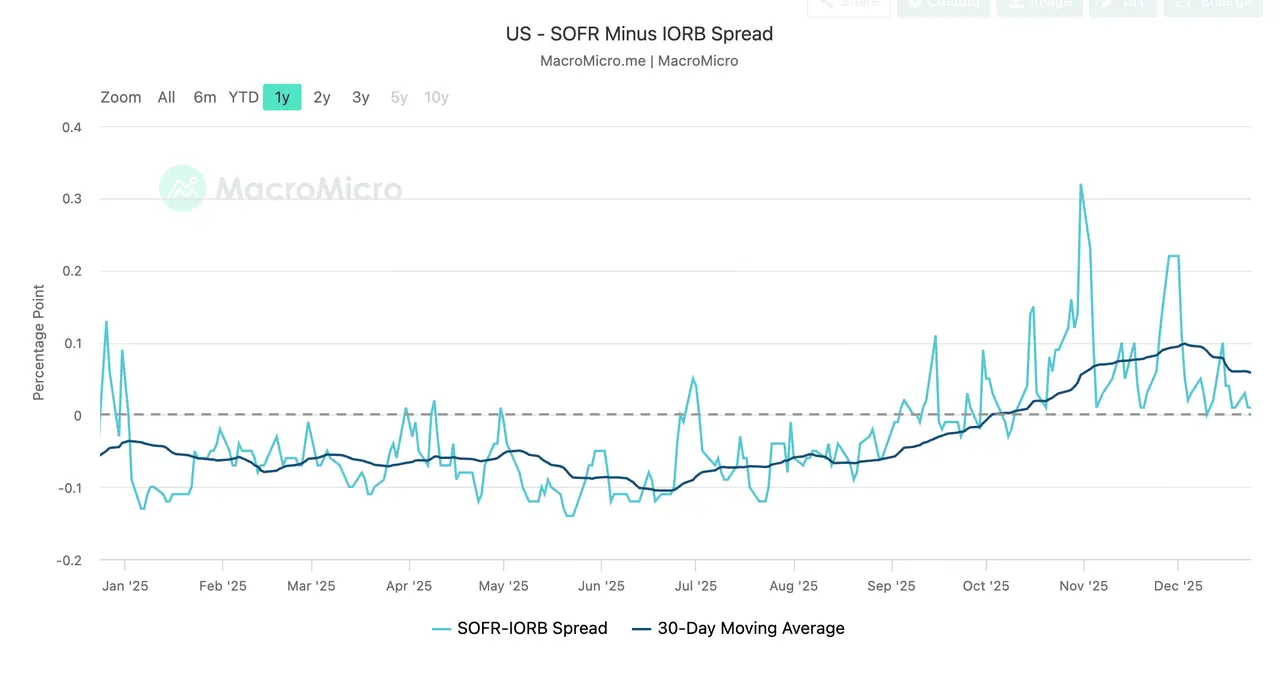
Task: Click the greyed-out 5y zoom option
Action: pyautogui.click(x=399, y=97)
